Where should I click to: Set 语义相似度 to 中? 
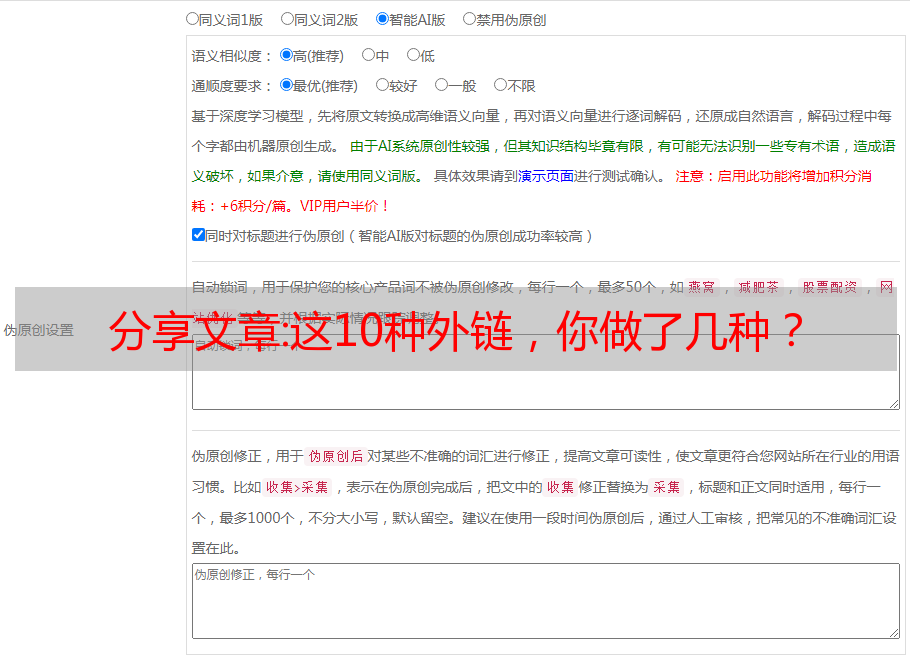point(368,55)
